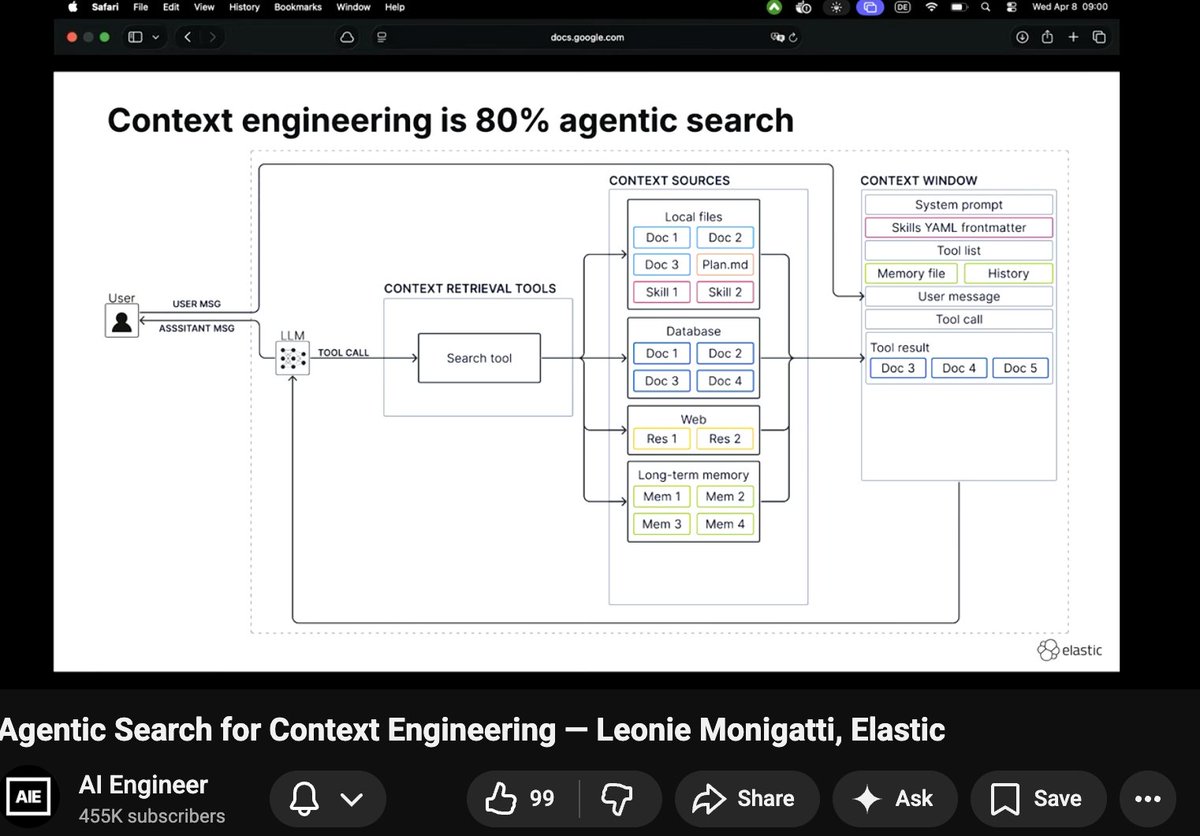The image size is (1200, 836).
Task: Click the AIE channel avatar
Action: (x=28, y=798)
